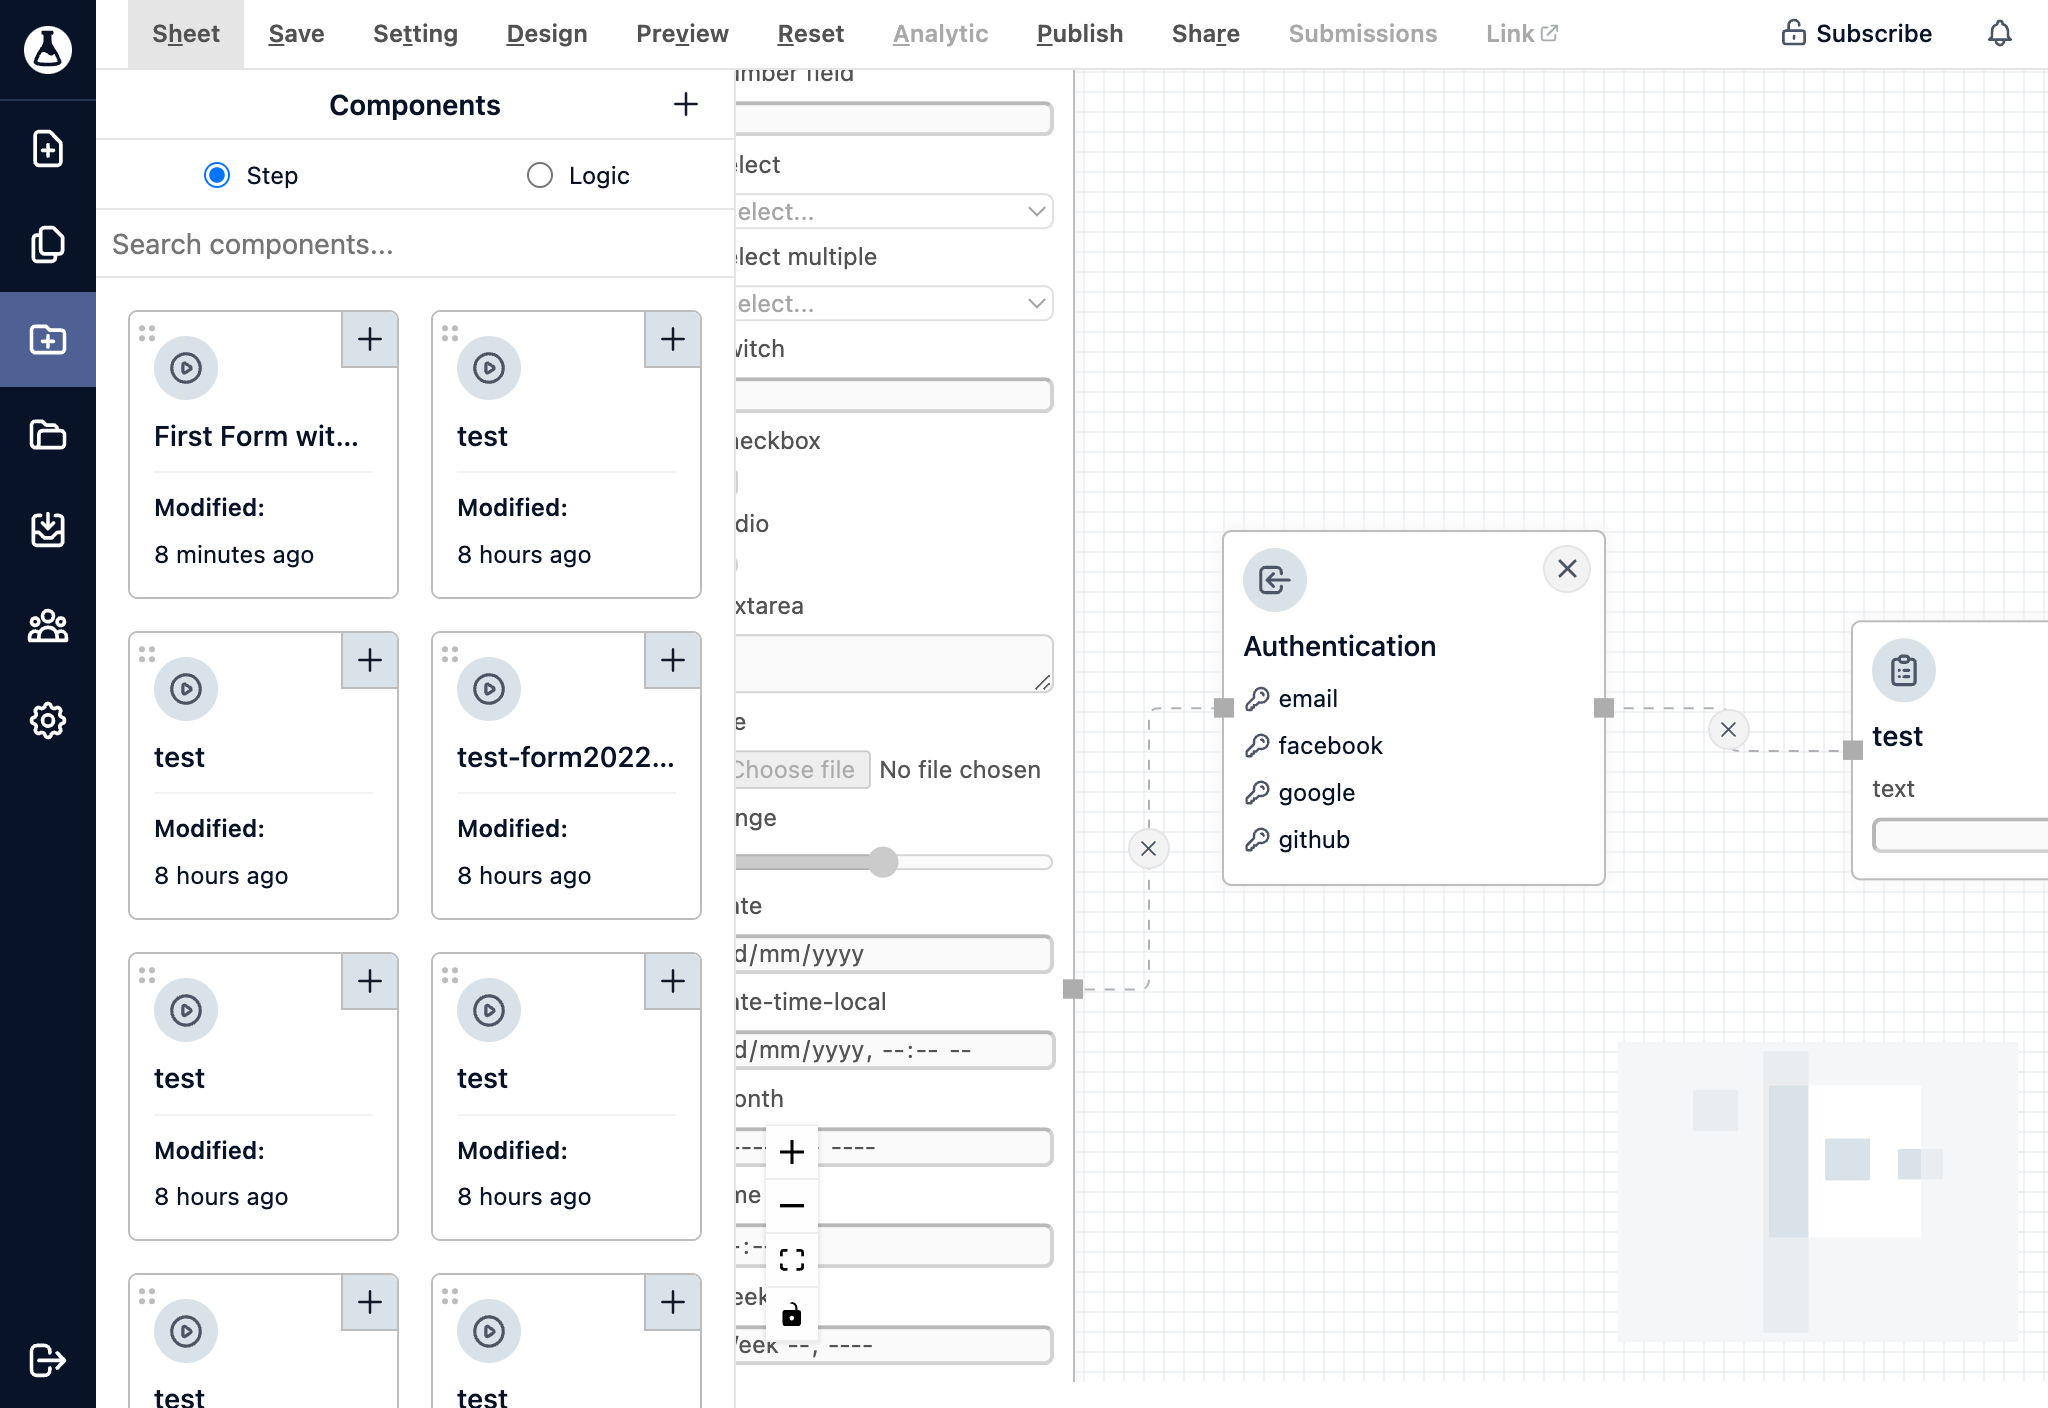
Task: Open the Select multiple dropdown
Action: pos(894,303)
